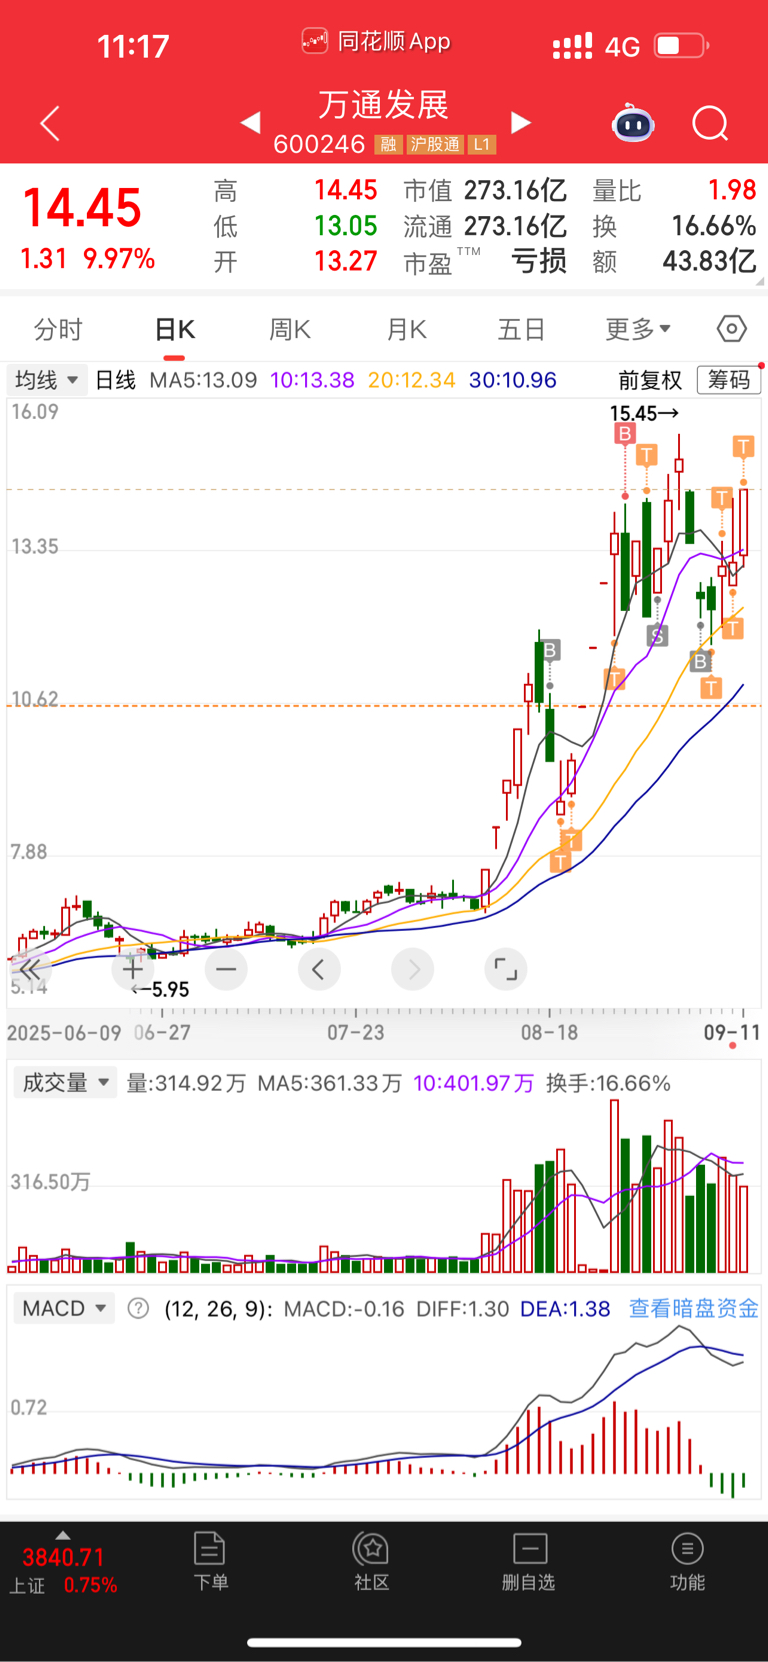This screenshot has height=1662, width=768.
Task: Tap the gray S marker on chart
Action: pyautogui.click(x=656, y=635)
